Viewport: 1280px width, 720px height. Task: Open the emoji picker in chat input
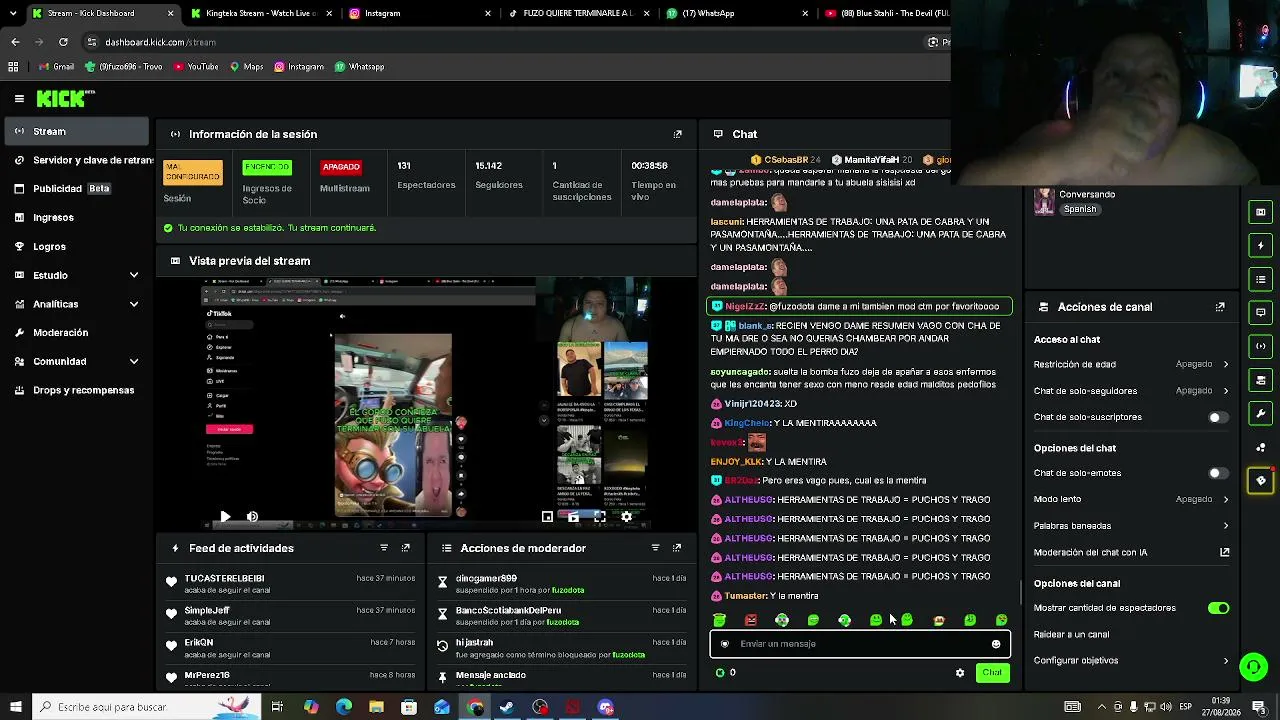(996, 644)
